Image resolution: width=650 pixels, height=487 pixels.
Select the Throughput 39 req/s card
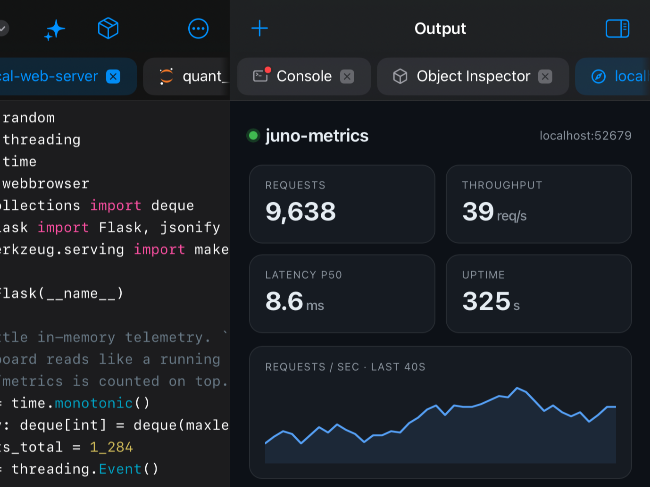538,204
